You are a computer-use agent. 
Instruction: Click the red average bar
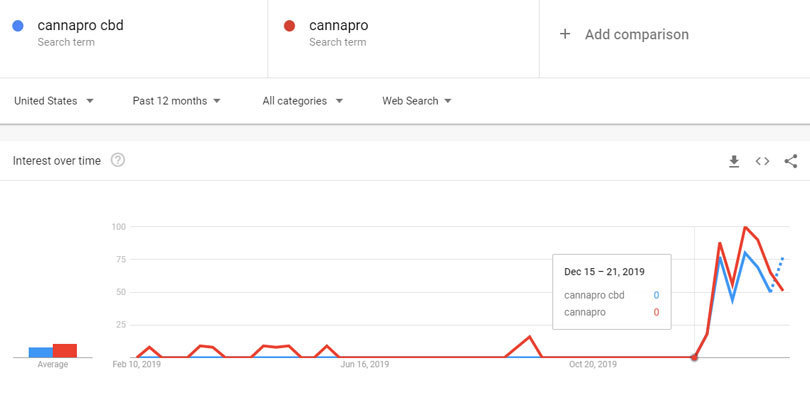coord(65,351)
